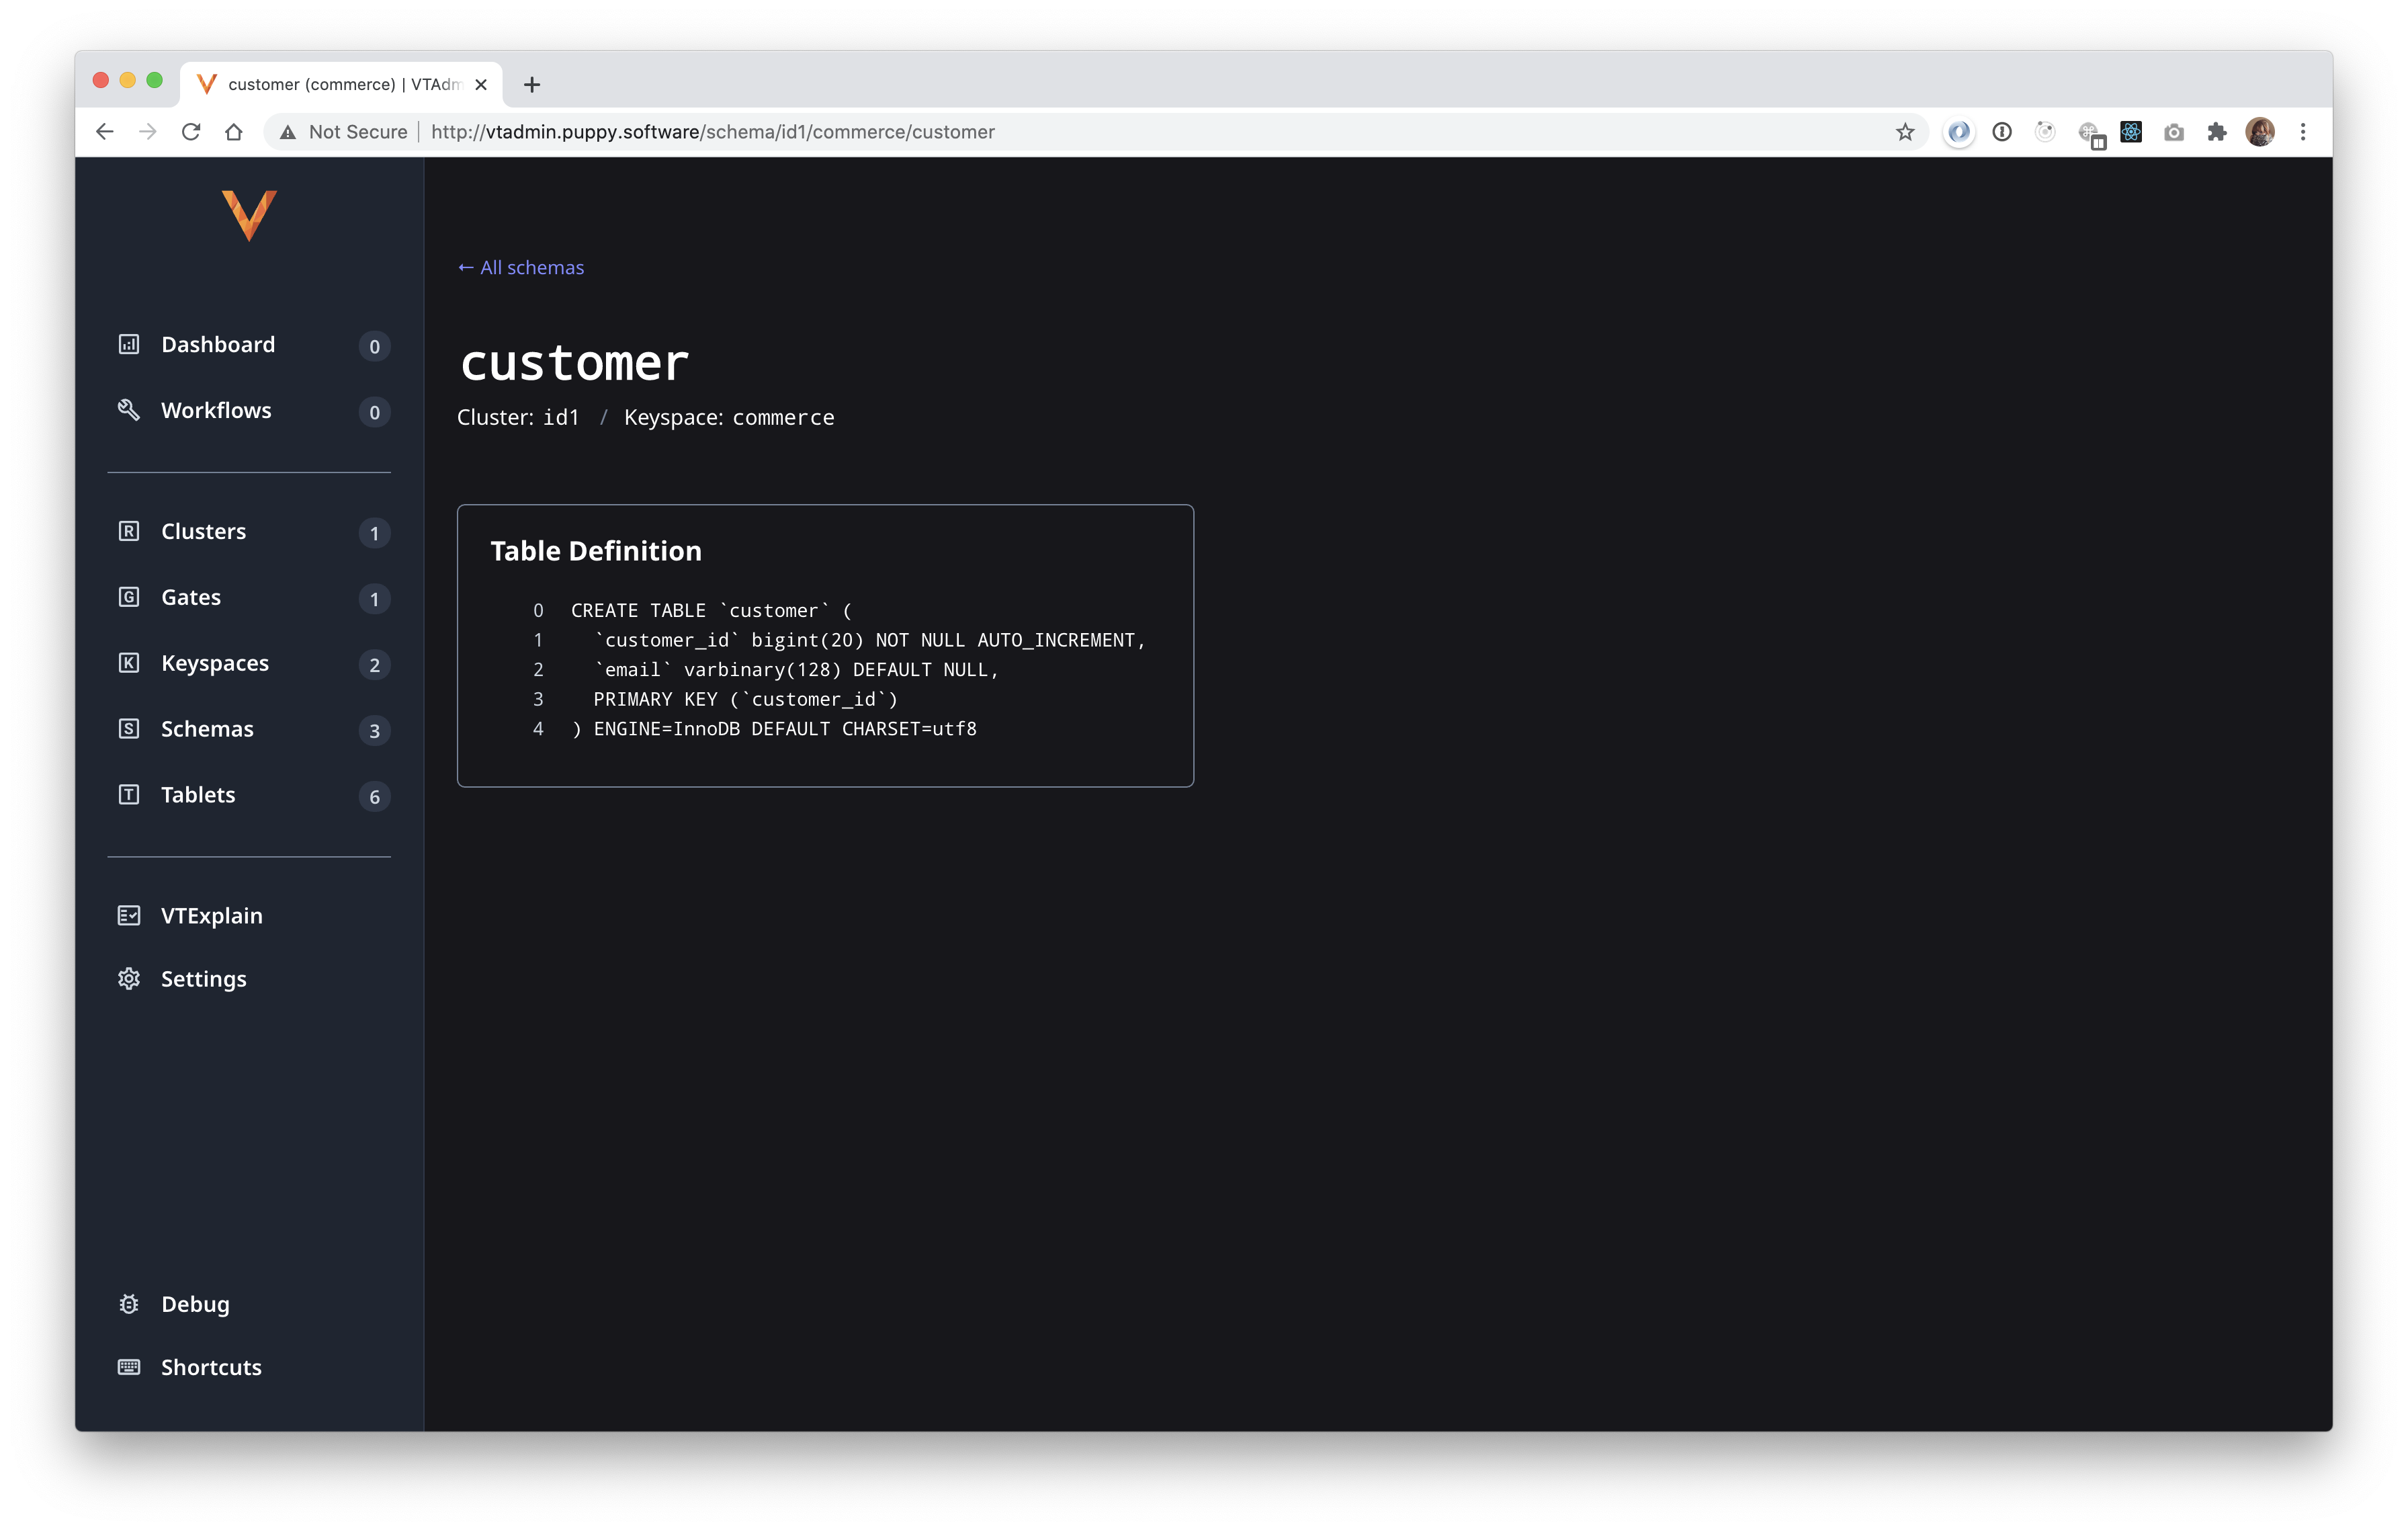The width and height of the screenshot is (2408, 1531).
Task: Click the Vitess V logo
Action: 248,215
